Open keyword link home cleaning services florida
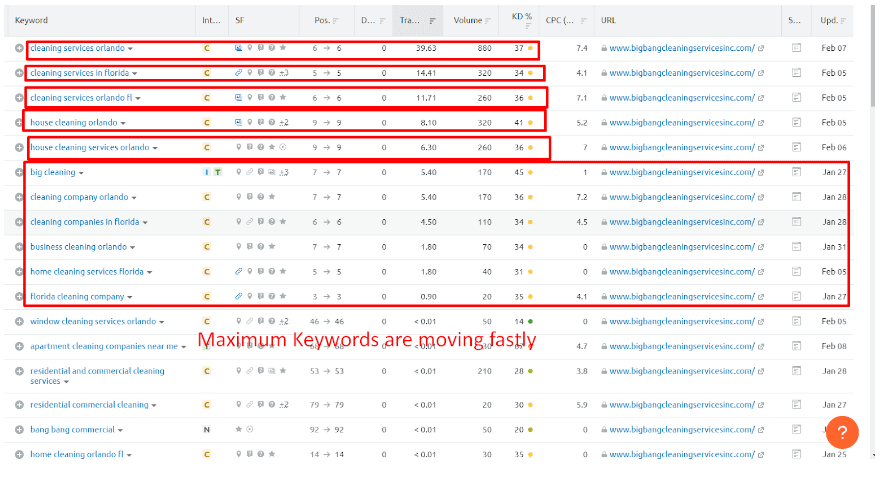 [87, 271]
